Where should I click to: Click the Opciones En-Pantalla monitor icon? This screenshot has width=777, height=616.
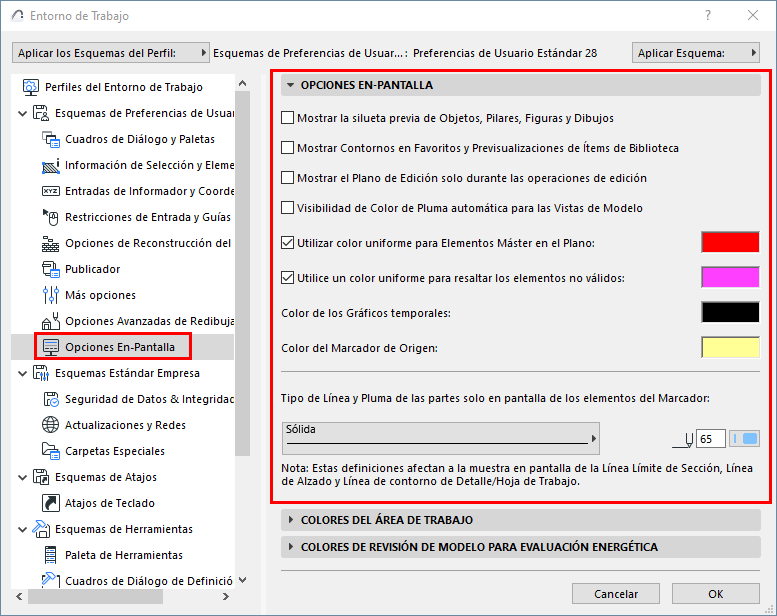pos(51,347)
